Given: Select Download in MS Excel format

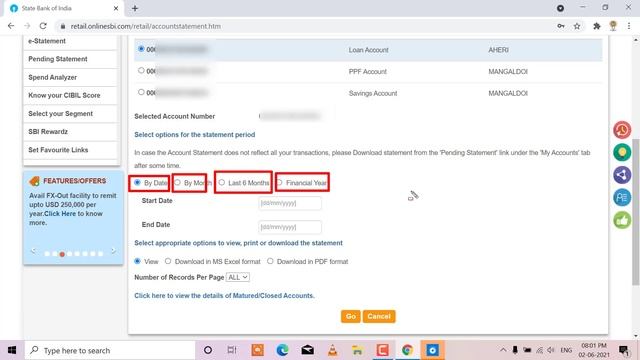Looking at the screenshot, I should point(168,261).
